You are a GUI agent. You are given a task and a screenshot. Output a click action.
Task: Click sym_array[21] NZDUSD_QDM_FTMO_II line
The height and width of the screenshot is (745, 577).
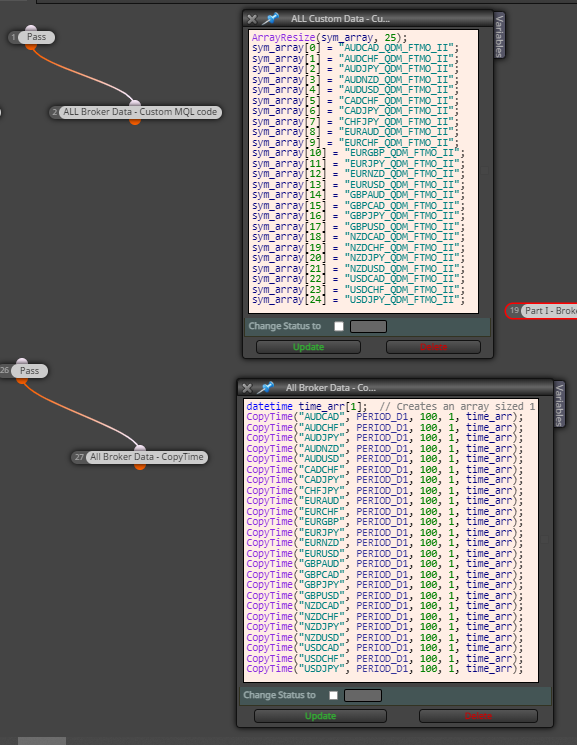click(x=358, y=268)
